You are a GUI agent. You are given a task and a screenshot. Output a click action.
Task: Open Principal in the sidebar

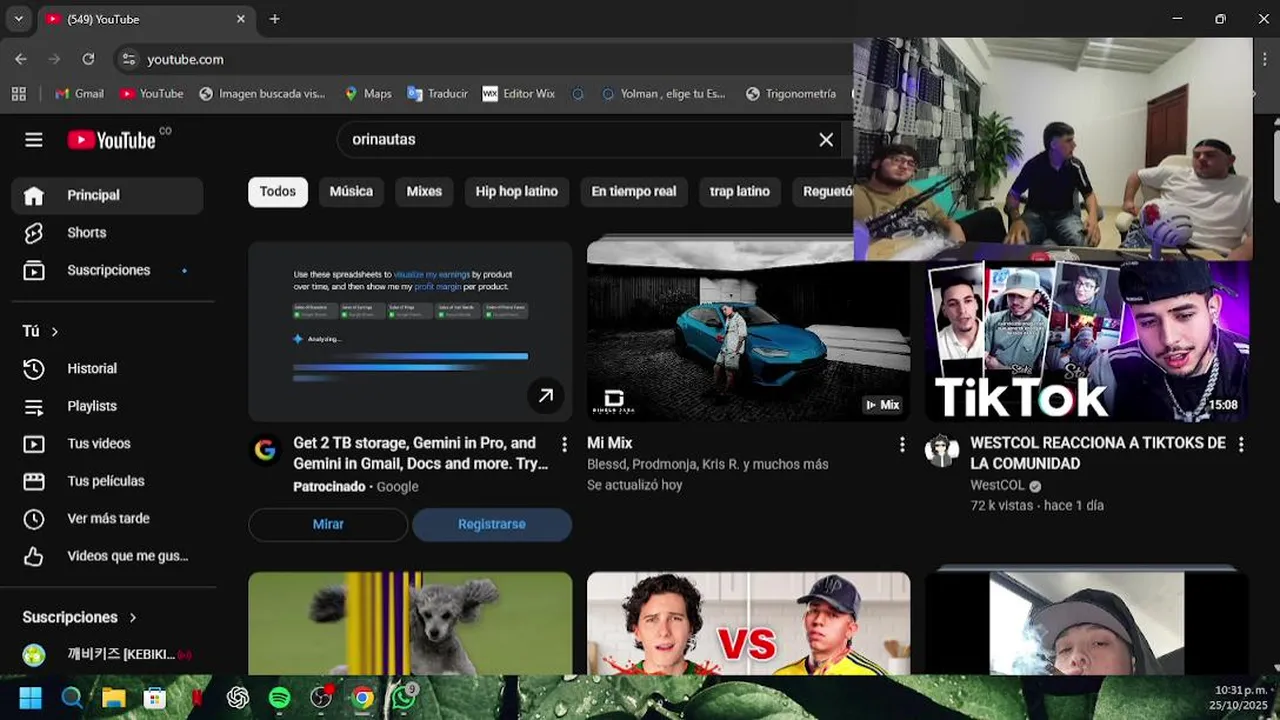point(107,195)
